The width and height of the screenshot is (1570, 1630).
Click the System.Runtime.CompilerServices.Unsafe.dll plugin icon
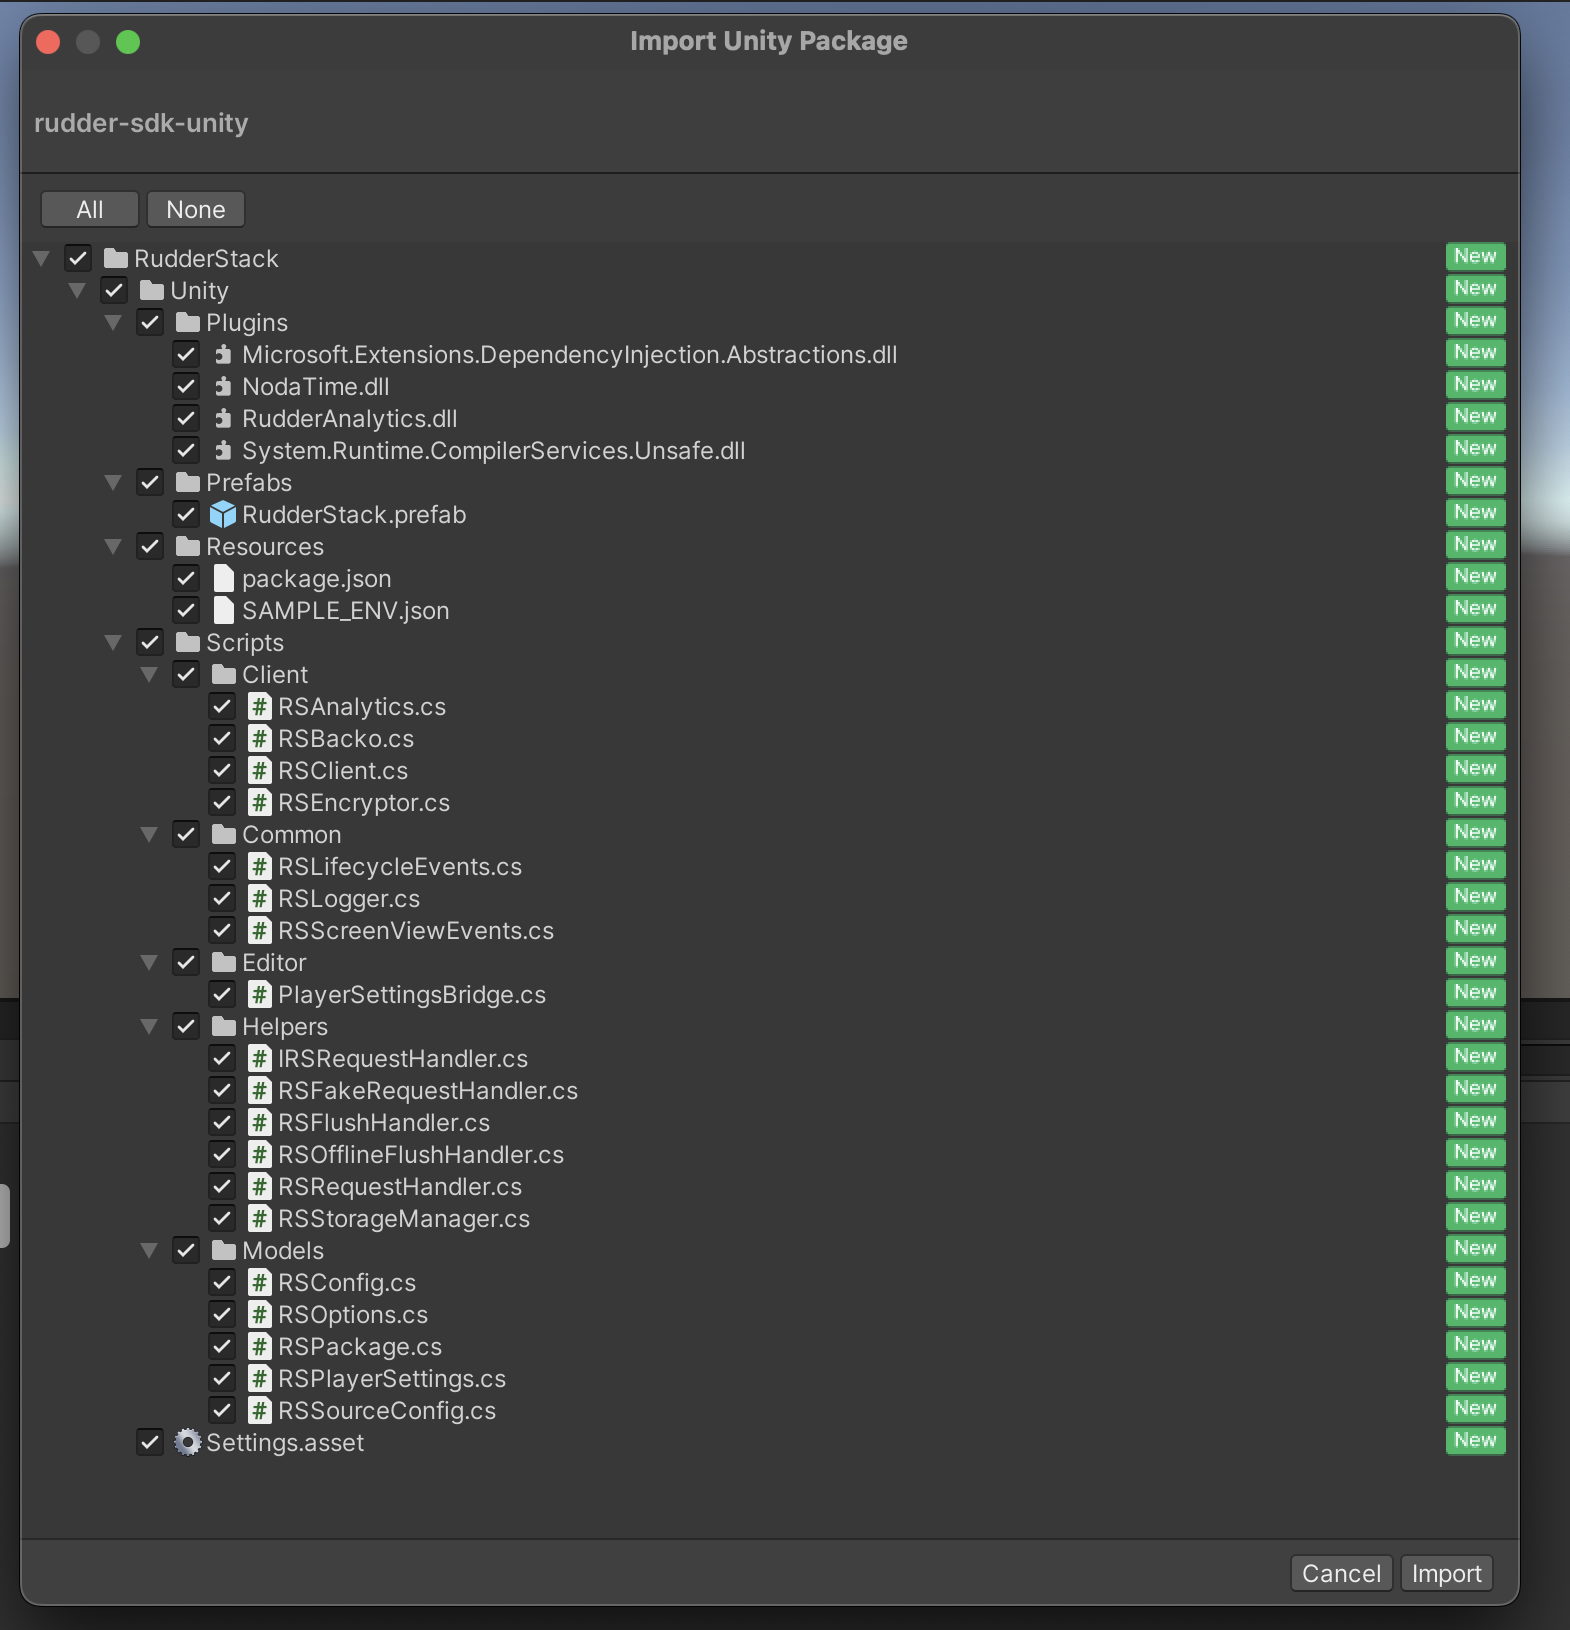point(223,451)
